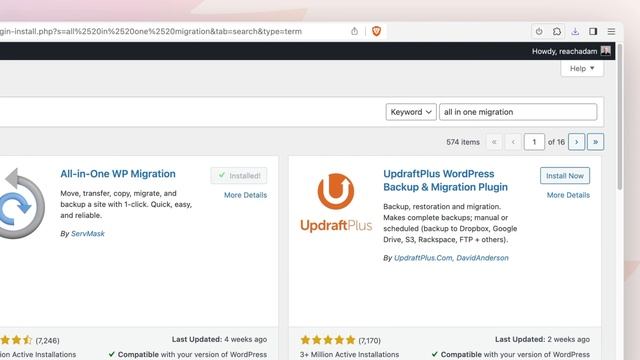Click the UpdraftPlus logo thumbnail
Image resolution: width=640 pixels, height=360 pixels.
[336, 203]
